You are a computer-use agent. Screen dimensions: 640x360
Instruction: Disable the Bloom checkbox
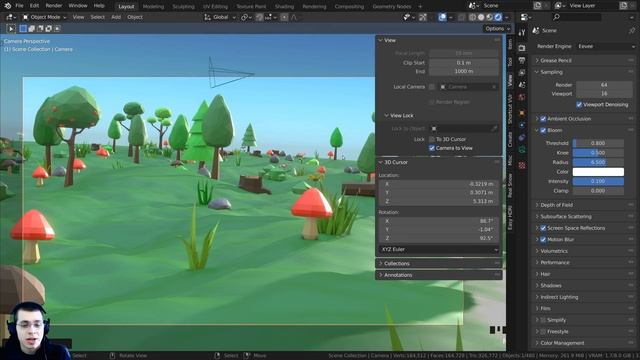(543, 131)
